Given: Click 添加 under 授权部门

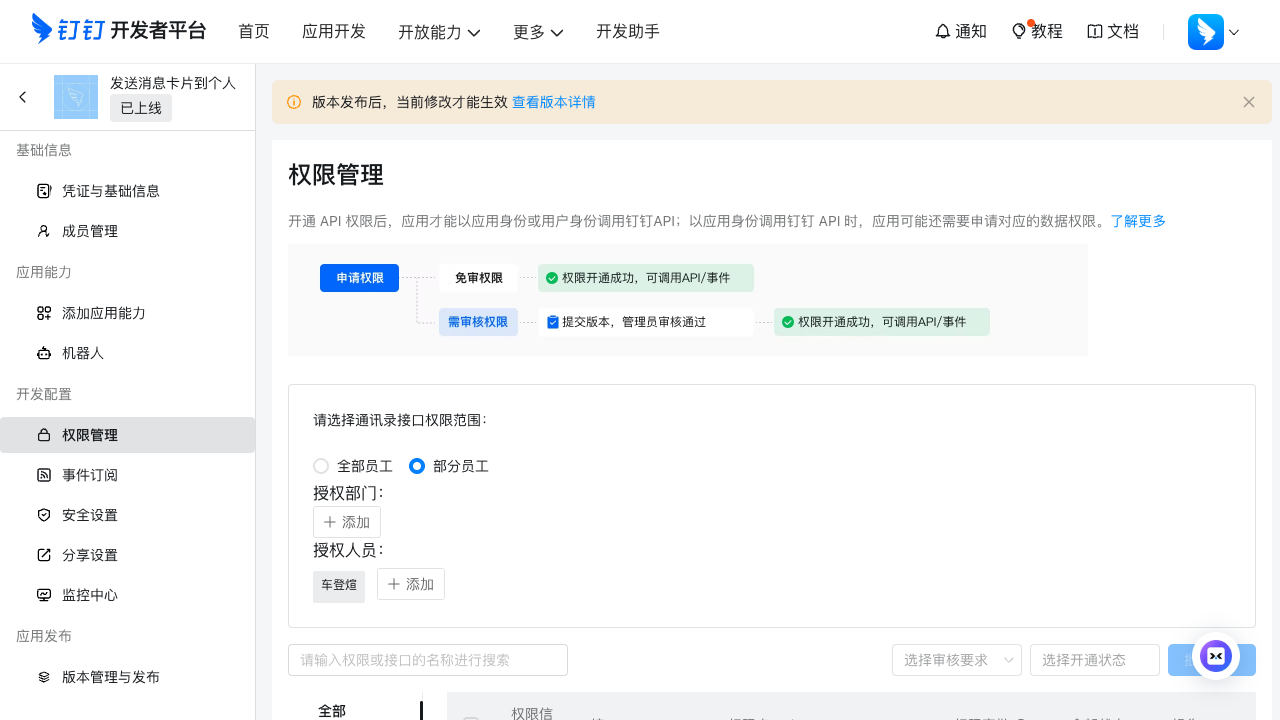Looking at the screenshot, I should coord(346,522).
